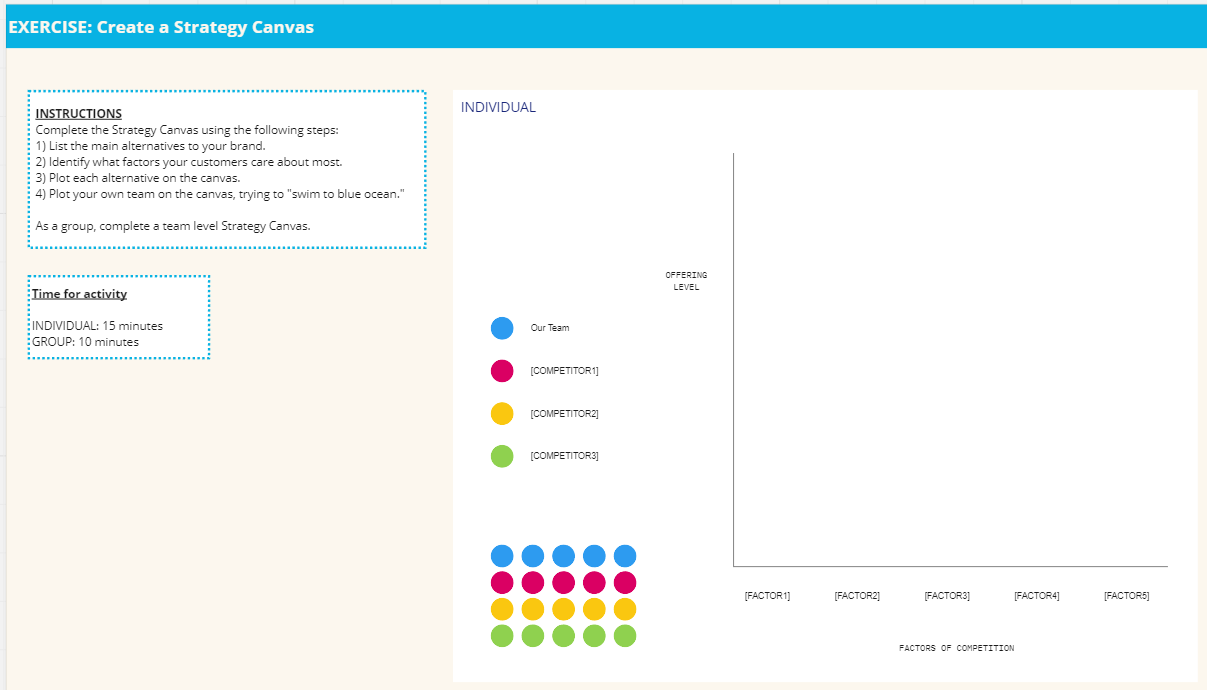This screenshot has height=690, width=1207.
Task: Select the [COMPETITOR3] text label
Action: (x=564, y=456)
